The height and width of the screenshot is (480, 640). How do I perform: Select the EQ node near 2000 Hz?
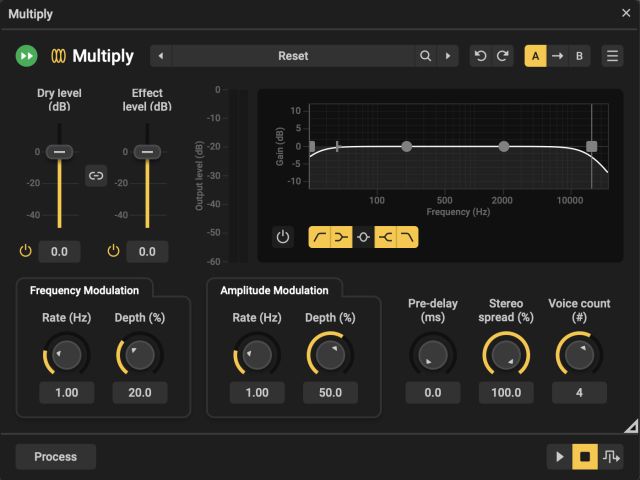504,147
